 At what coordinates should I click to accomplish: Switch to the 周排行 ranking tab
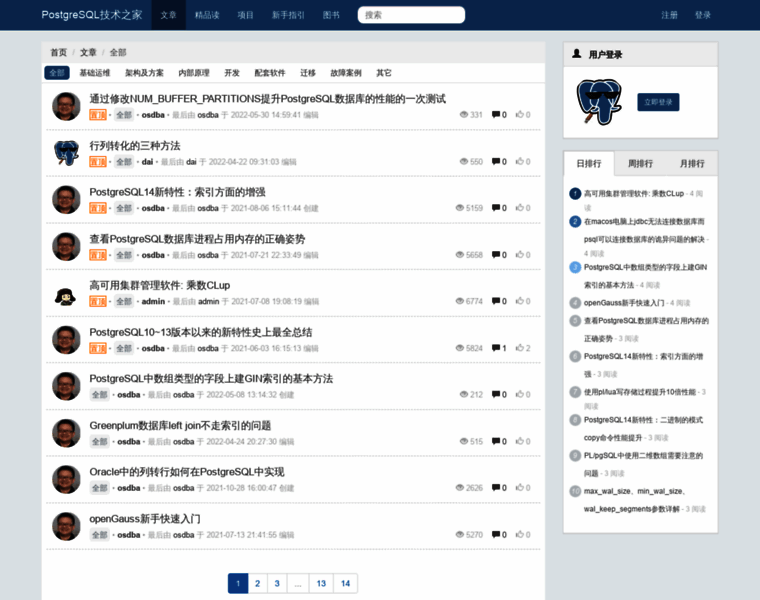pyautogui.click(x=640, y=164)
